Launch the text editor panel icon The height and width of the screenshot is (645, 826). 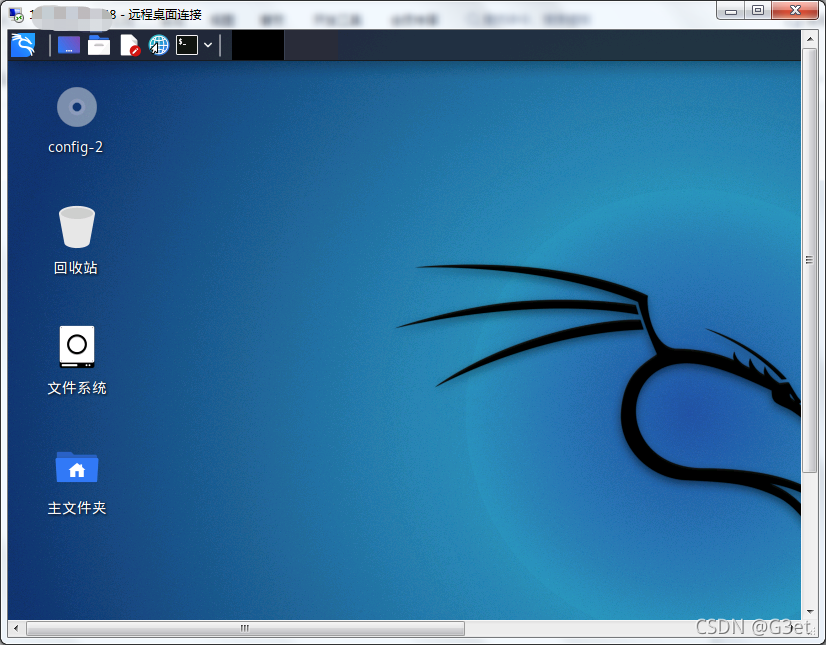point(129,45)
